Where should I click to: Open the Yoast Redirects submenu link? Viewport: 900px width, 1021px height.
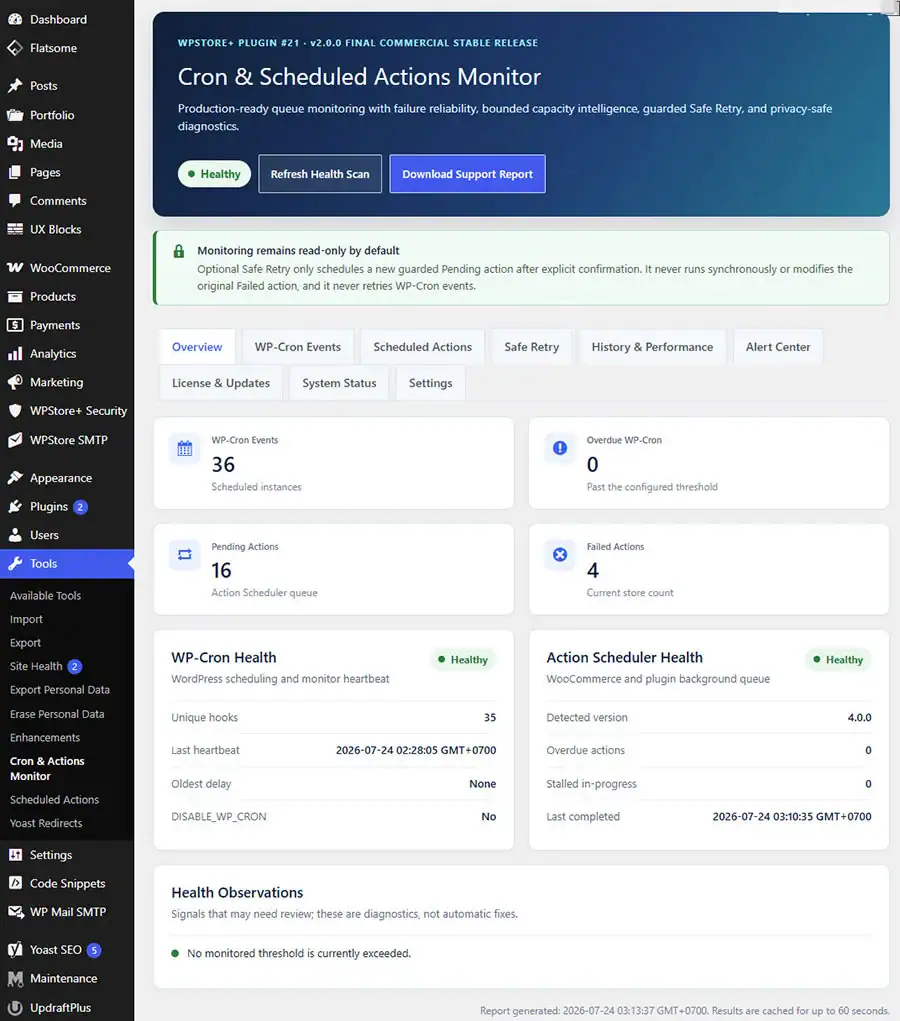click(x=46, y=823)
